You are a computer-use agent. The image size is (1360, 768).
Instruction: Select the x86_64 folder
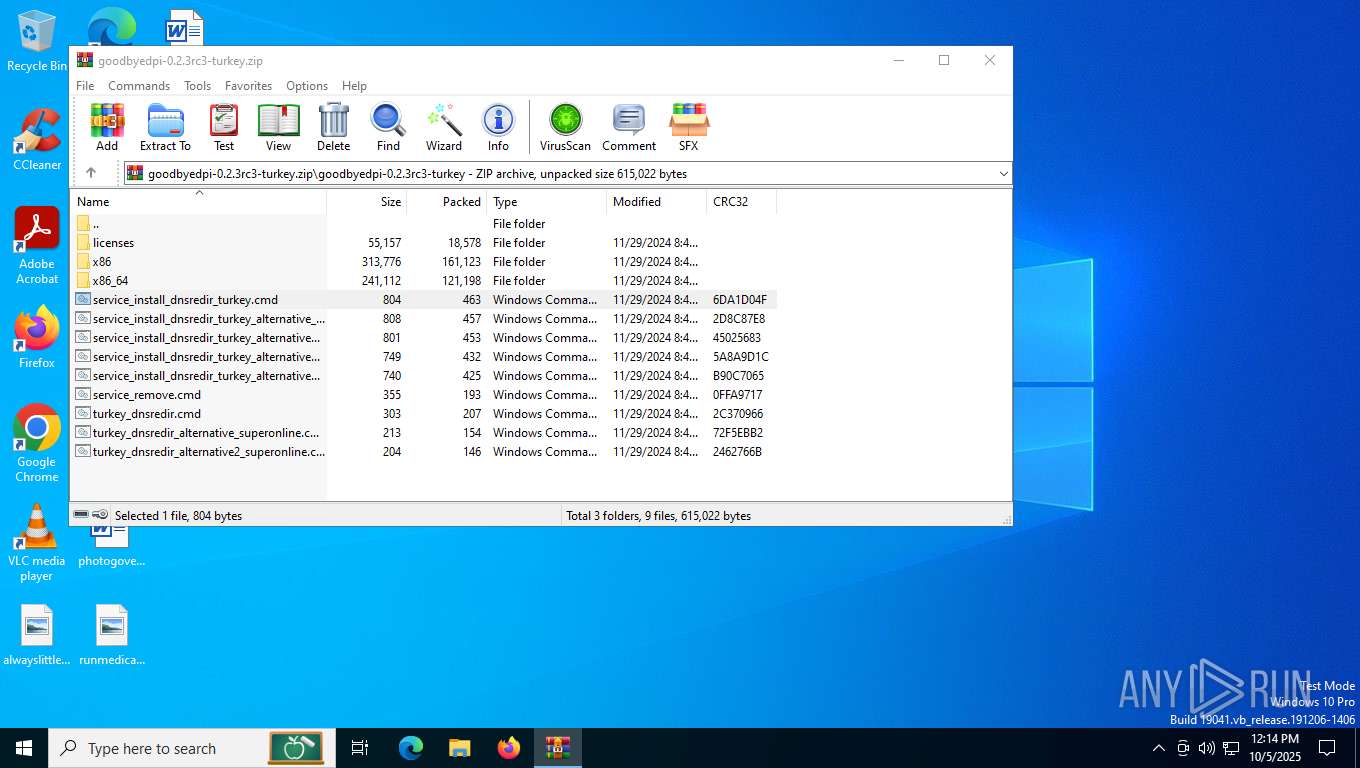110,281
